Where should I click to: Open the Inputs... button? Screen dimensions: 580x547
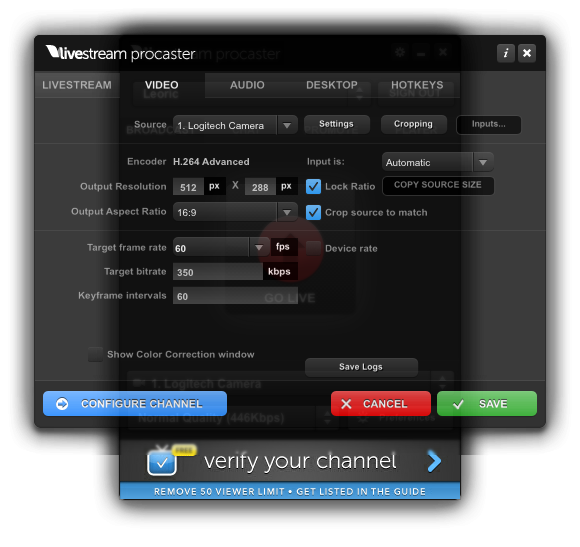(x=488, y=125)
